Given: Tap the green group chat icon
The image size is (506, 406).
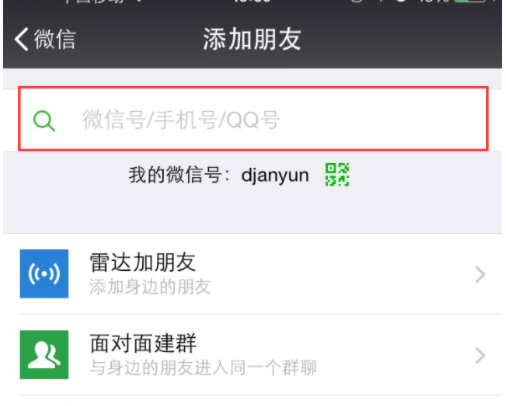Looking at the screenshot, I should pos(44,355).
